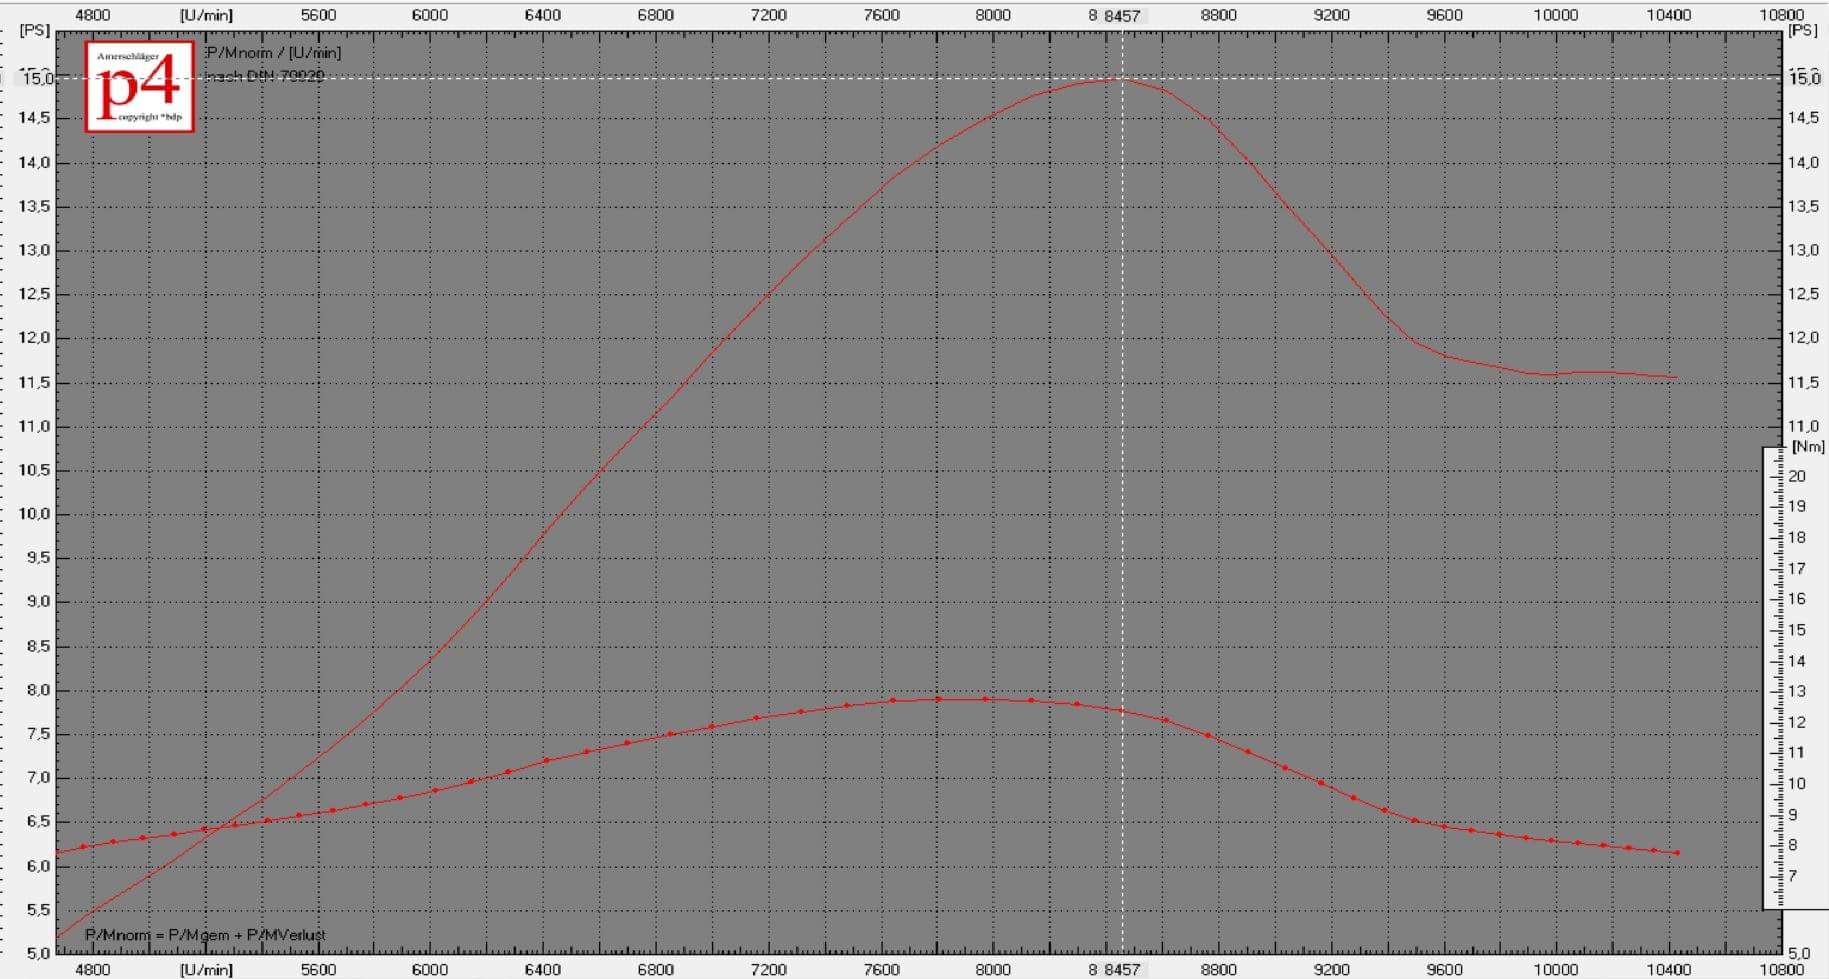Click the 20 mark on the Nm scale
Image resolution: width=1829 pixels, height=979 pixels.
(x=1797, y=476)
